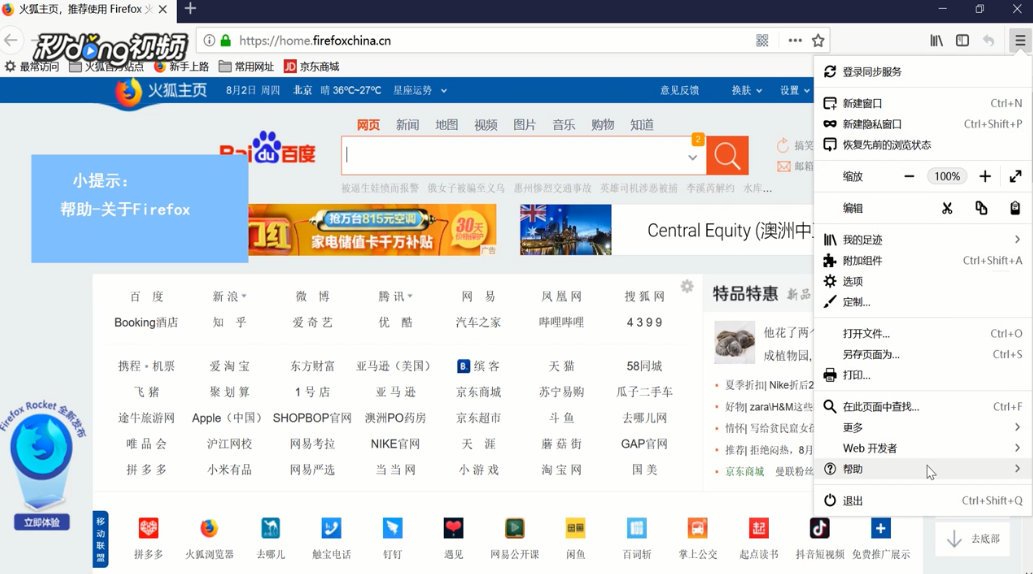Screen dimensions: 1033x574
Task: Choose 新建窗口 menu entry
Action: pos(922,103)
